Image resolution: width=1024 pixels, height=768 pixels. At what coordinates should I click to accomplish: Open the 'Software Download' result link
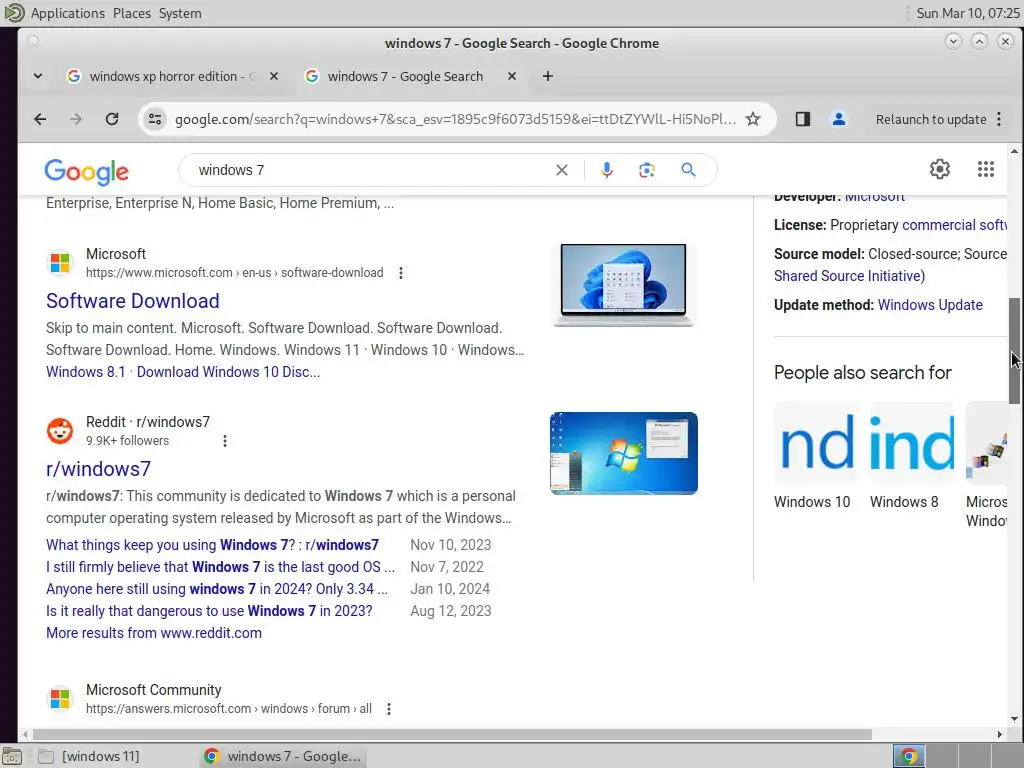coord(133,300)
